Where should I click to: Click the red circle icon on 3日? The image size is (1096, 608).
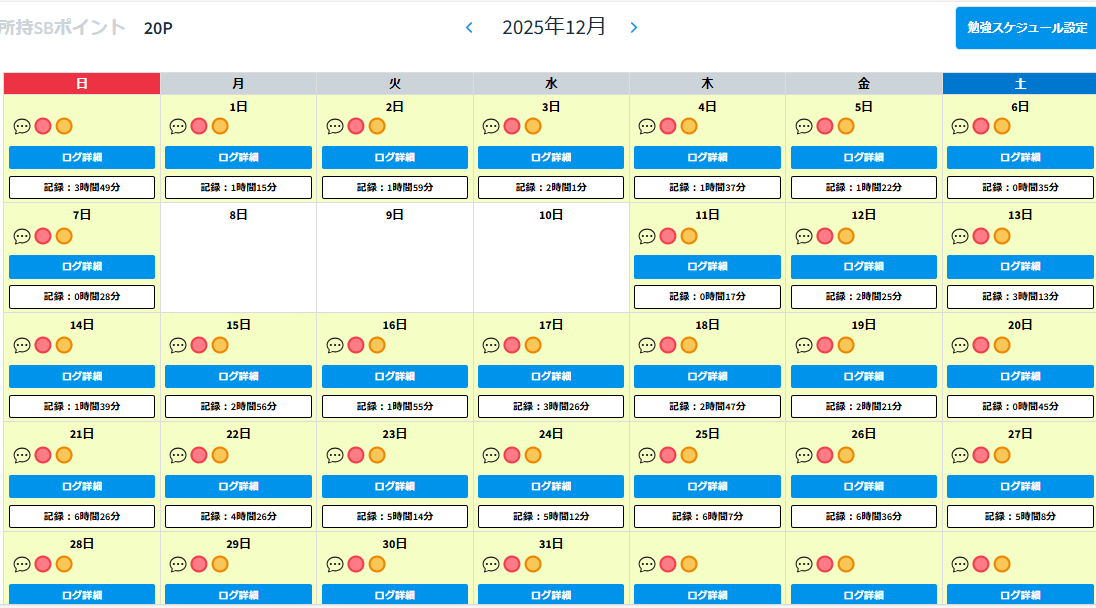(x=512, y=126)
